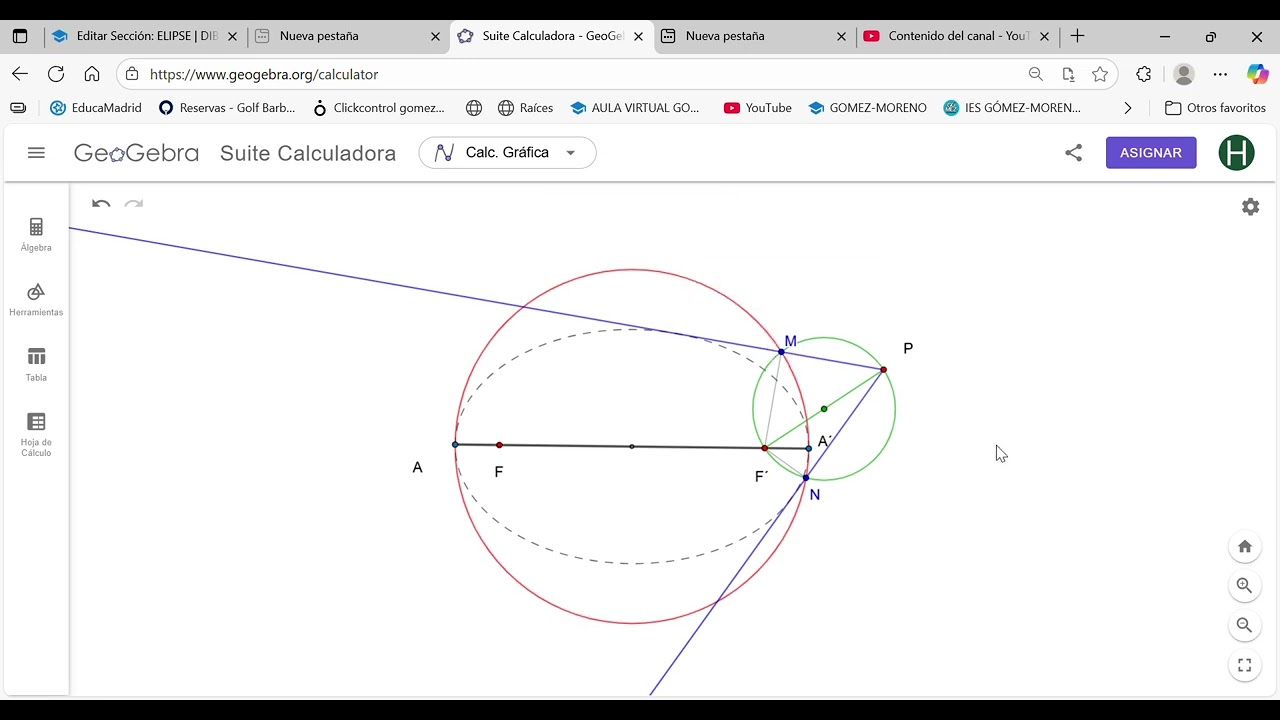
Task: Open GOMEZ-MORENO bookmark
Action: (x=867, y=108)
